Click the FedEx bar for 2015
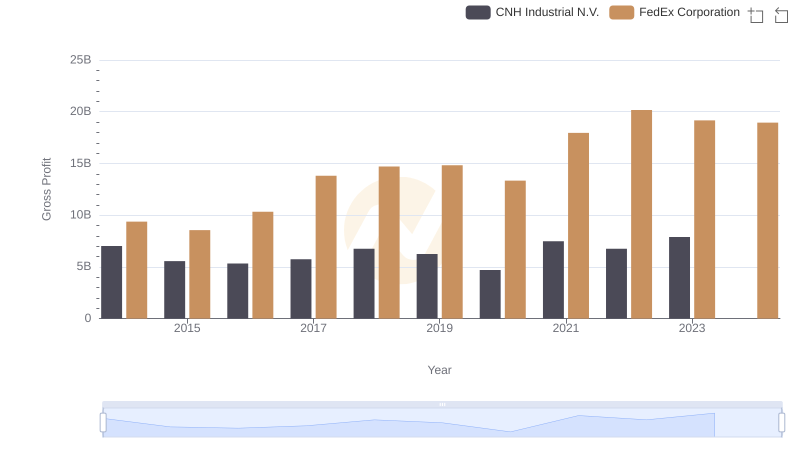 tap(199, 274)
